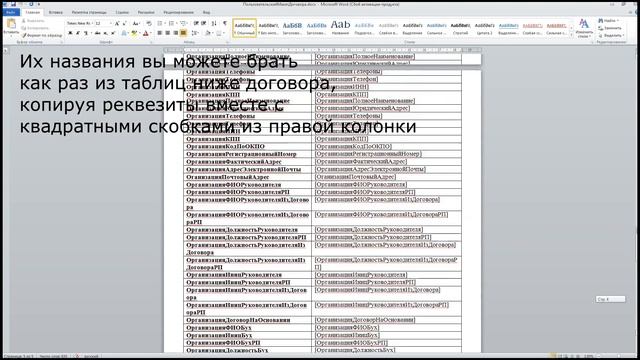The width and height of the screenshot is (640, 360).
Task: Click the Shading paint bucket color
Action: pyautogui.click(x=208, y=33)
